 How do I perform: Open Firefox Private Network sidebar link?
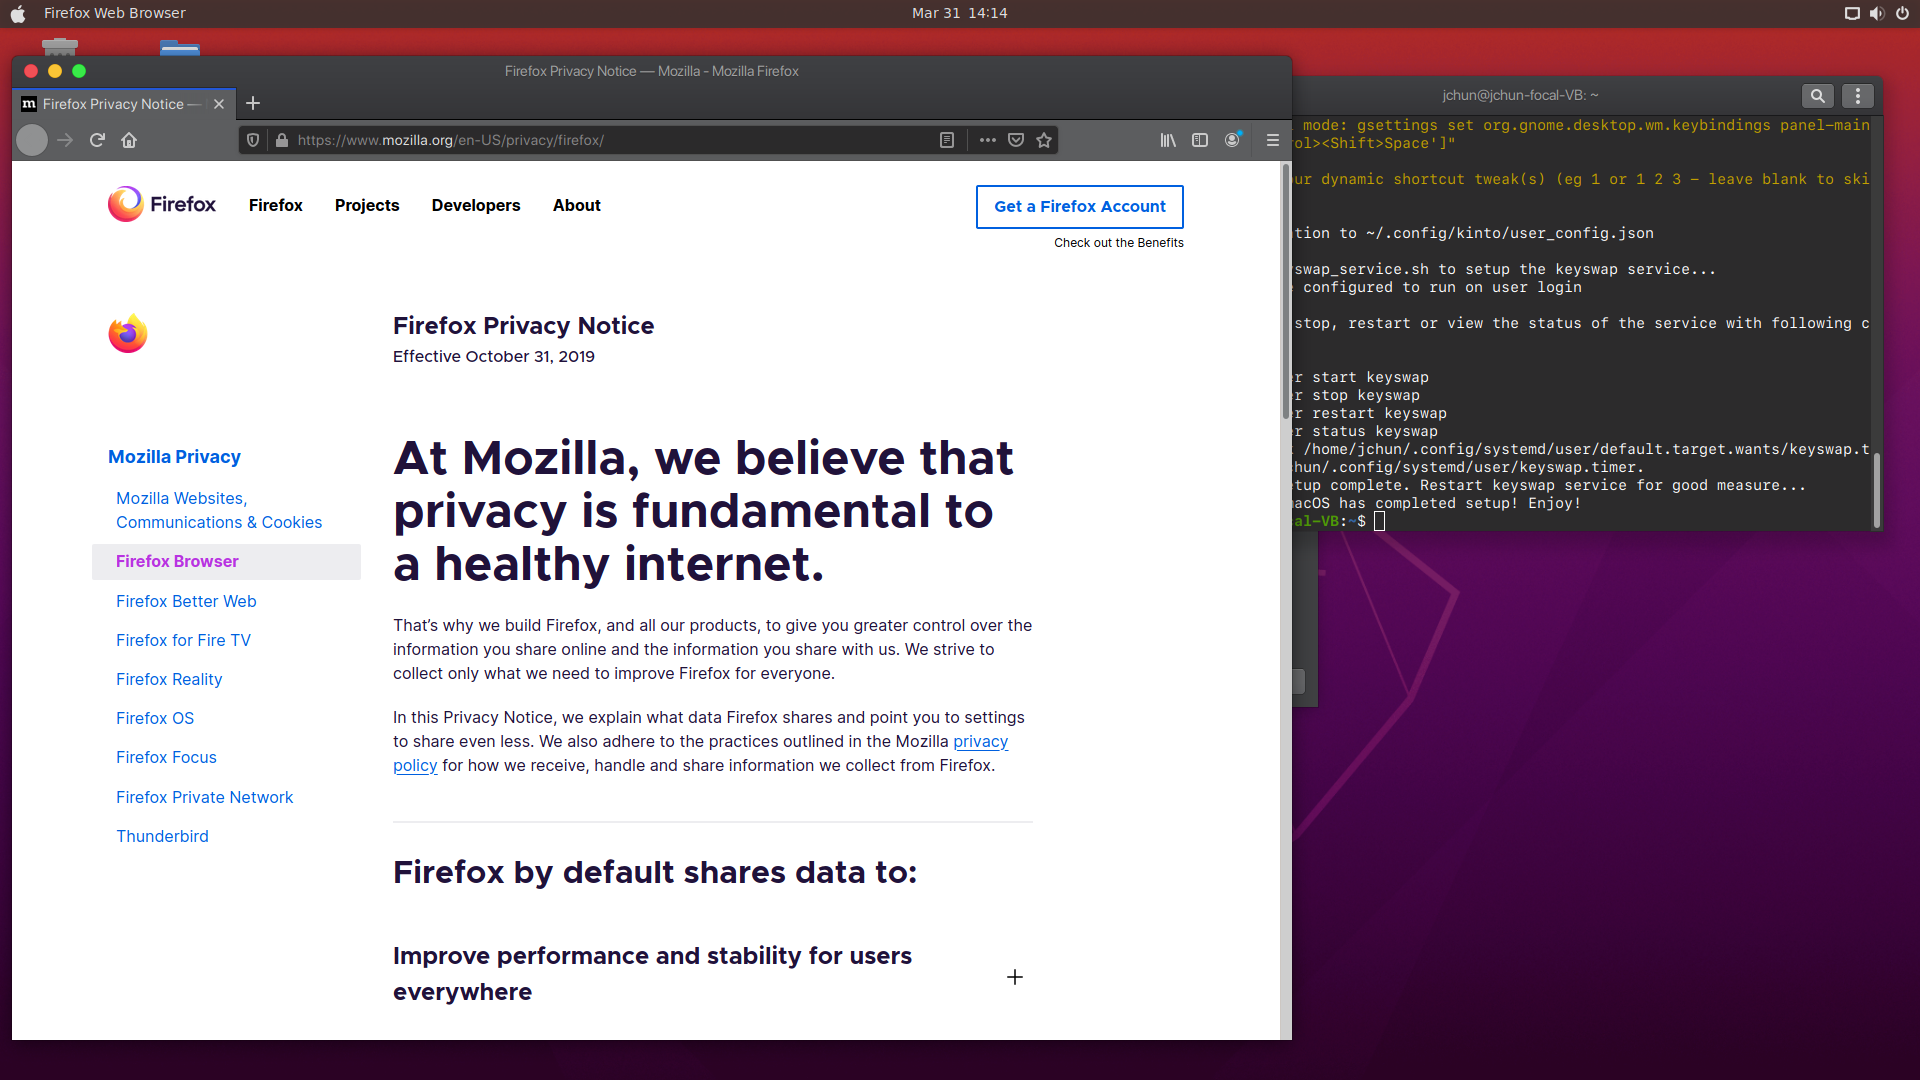tap(204, 797)
